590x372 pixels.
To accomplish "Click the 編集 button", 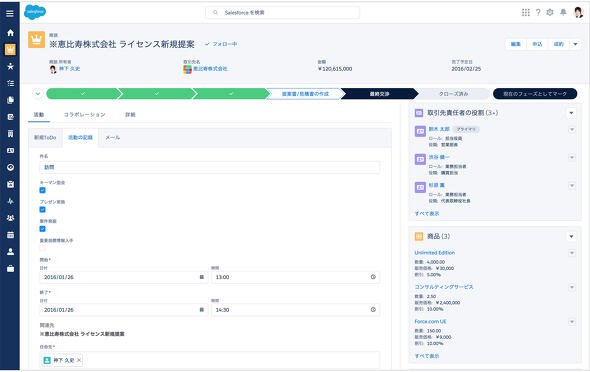I will click(x=515, y=44).
